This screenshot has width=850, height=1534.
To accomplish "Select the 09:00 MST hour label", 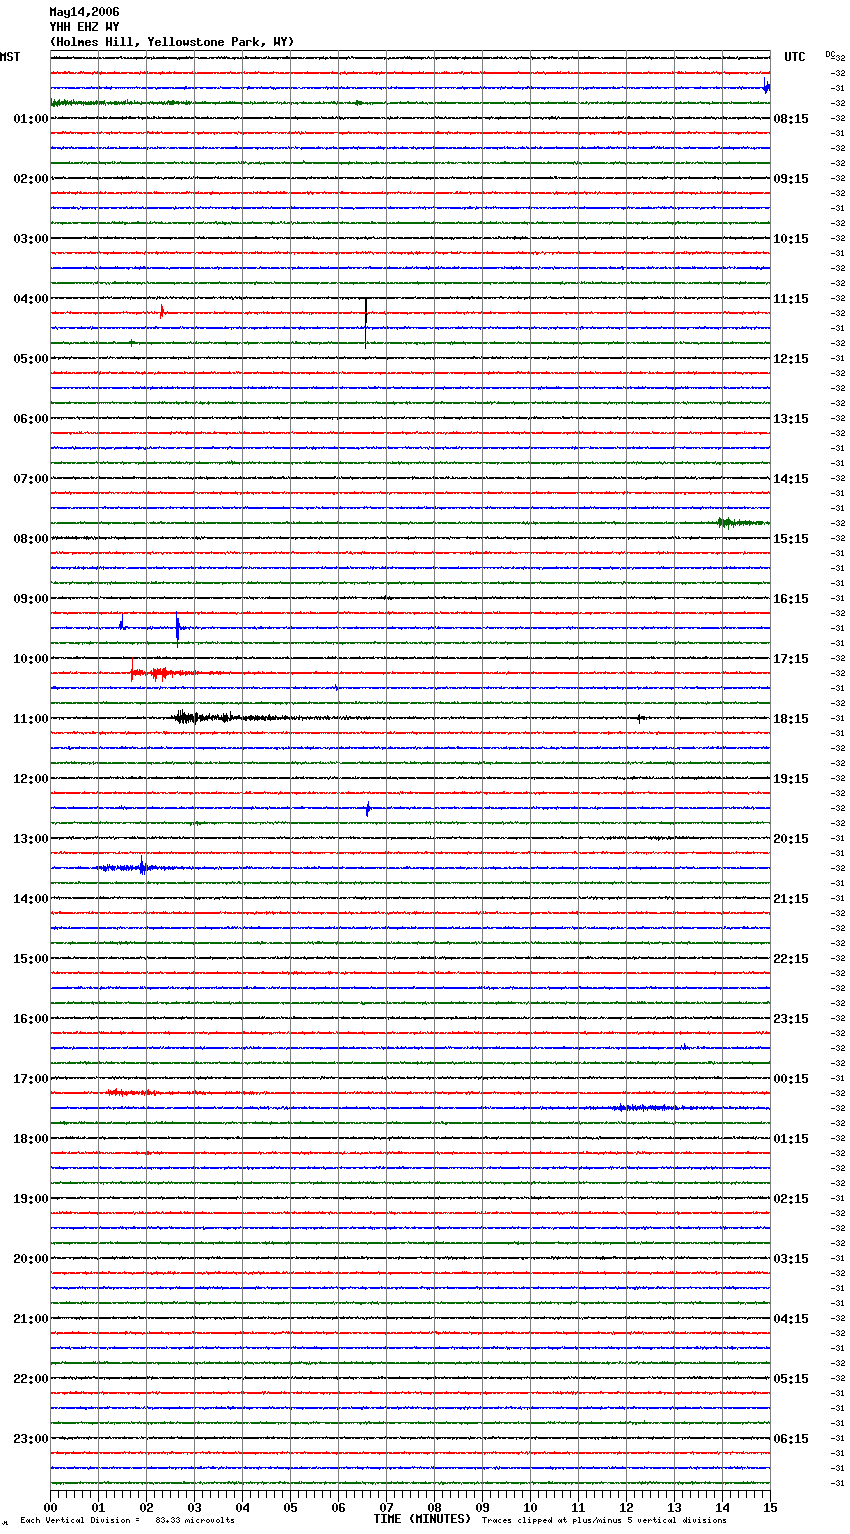I will coord(30,599).
